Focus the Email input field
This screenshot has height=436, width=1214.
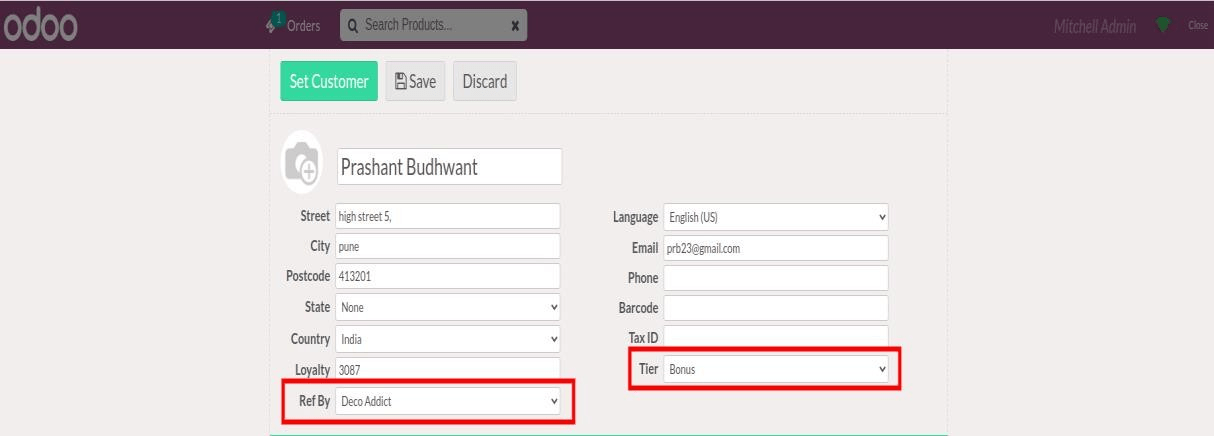(776, 248)
